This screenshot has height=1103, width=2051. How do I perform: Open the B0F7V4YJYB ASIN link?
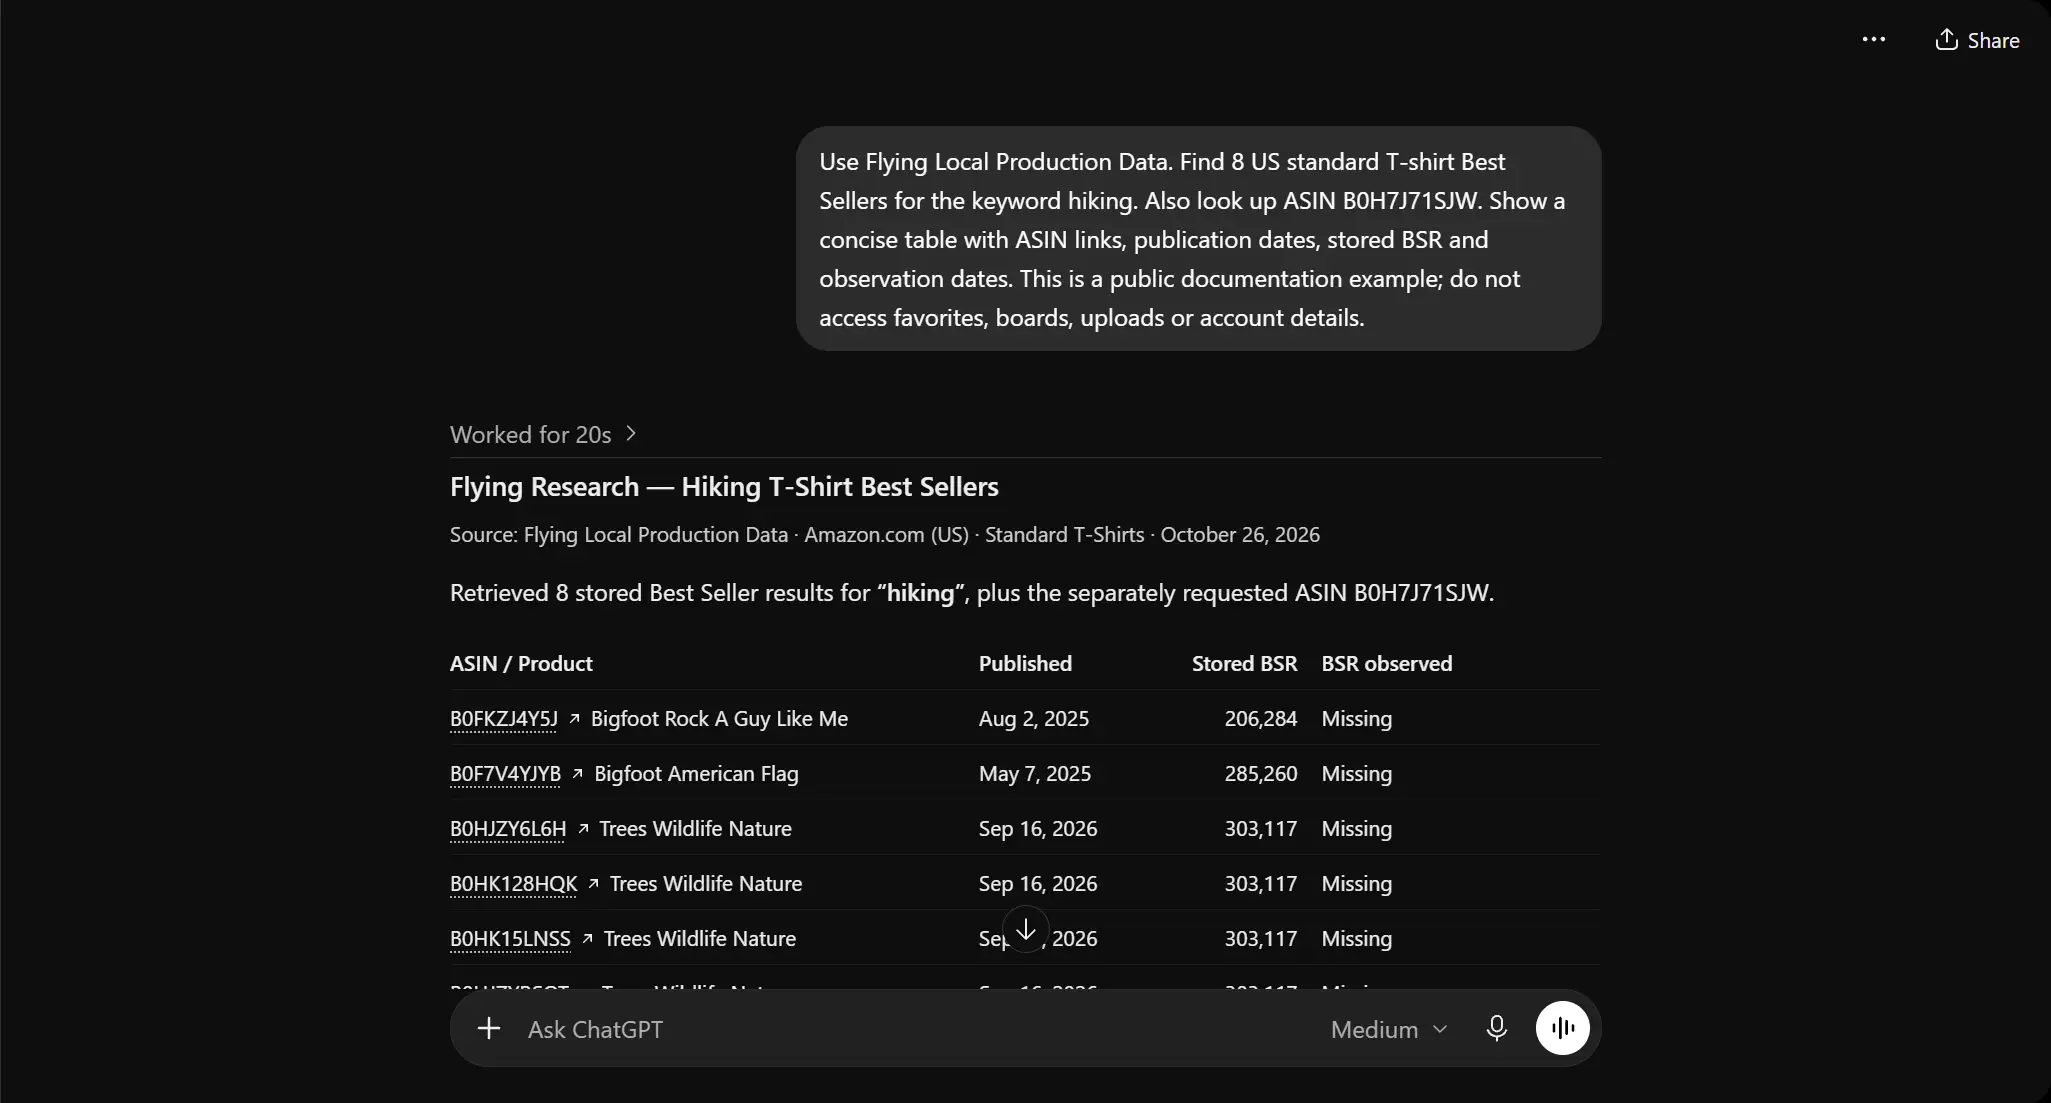click(505, 773)
